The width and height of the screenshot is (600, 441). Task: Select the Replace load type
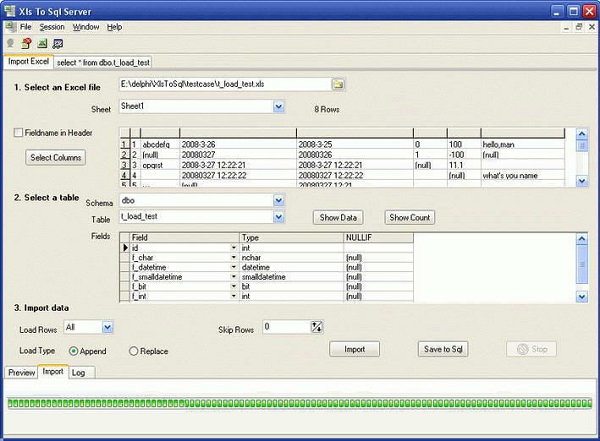coord(133,351)
